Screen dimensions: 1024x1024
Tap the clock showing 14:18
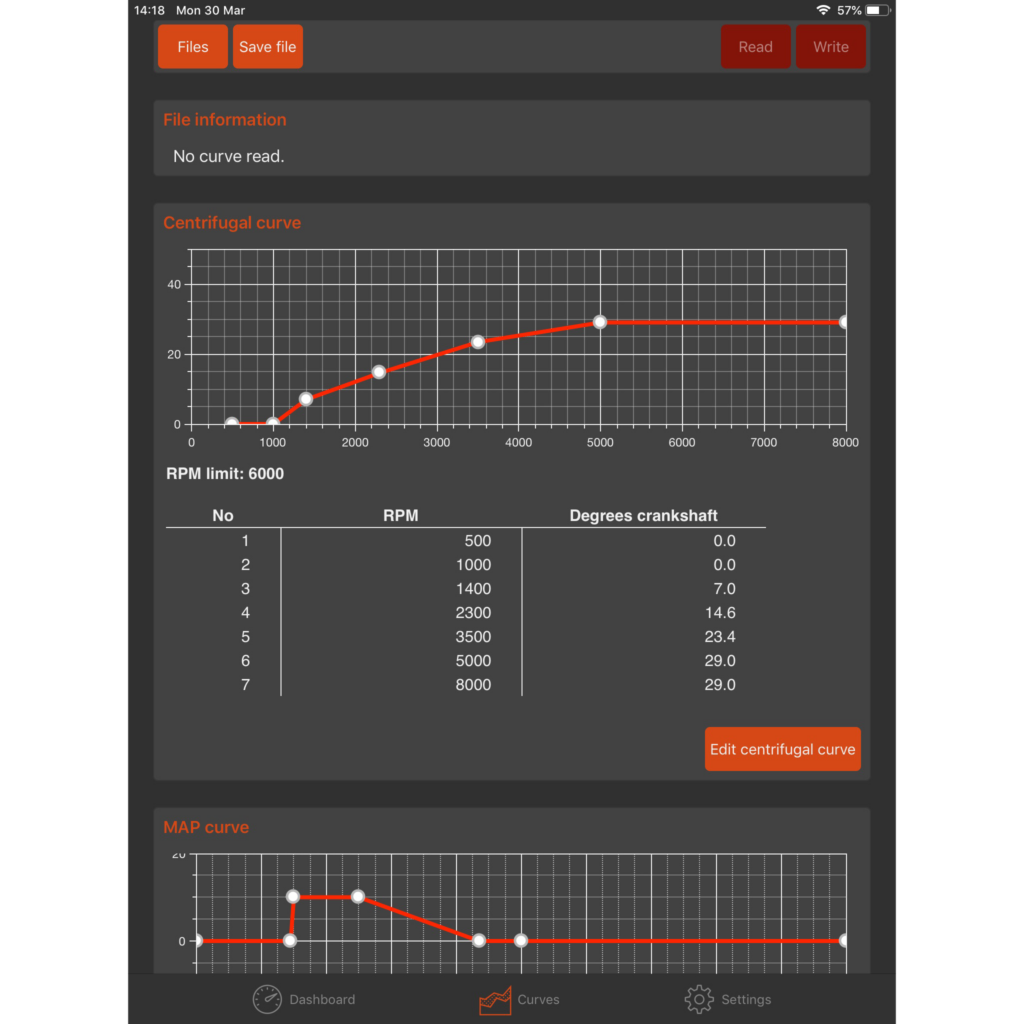click(149, 10)
